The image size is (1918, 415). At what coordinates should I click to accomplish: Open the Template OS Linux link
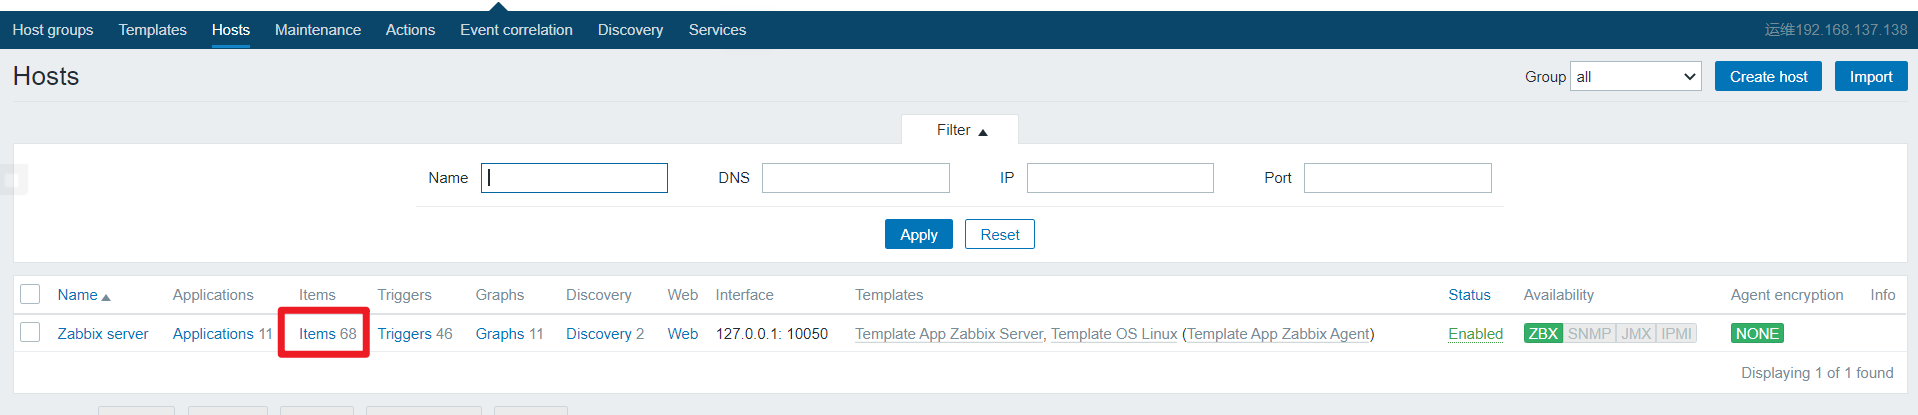click(1113, 334)
